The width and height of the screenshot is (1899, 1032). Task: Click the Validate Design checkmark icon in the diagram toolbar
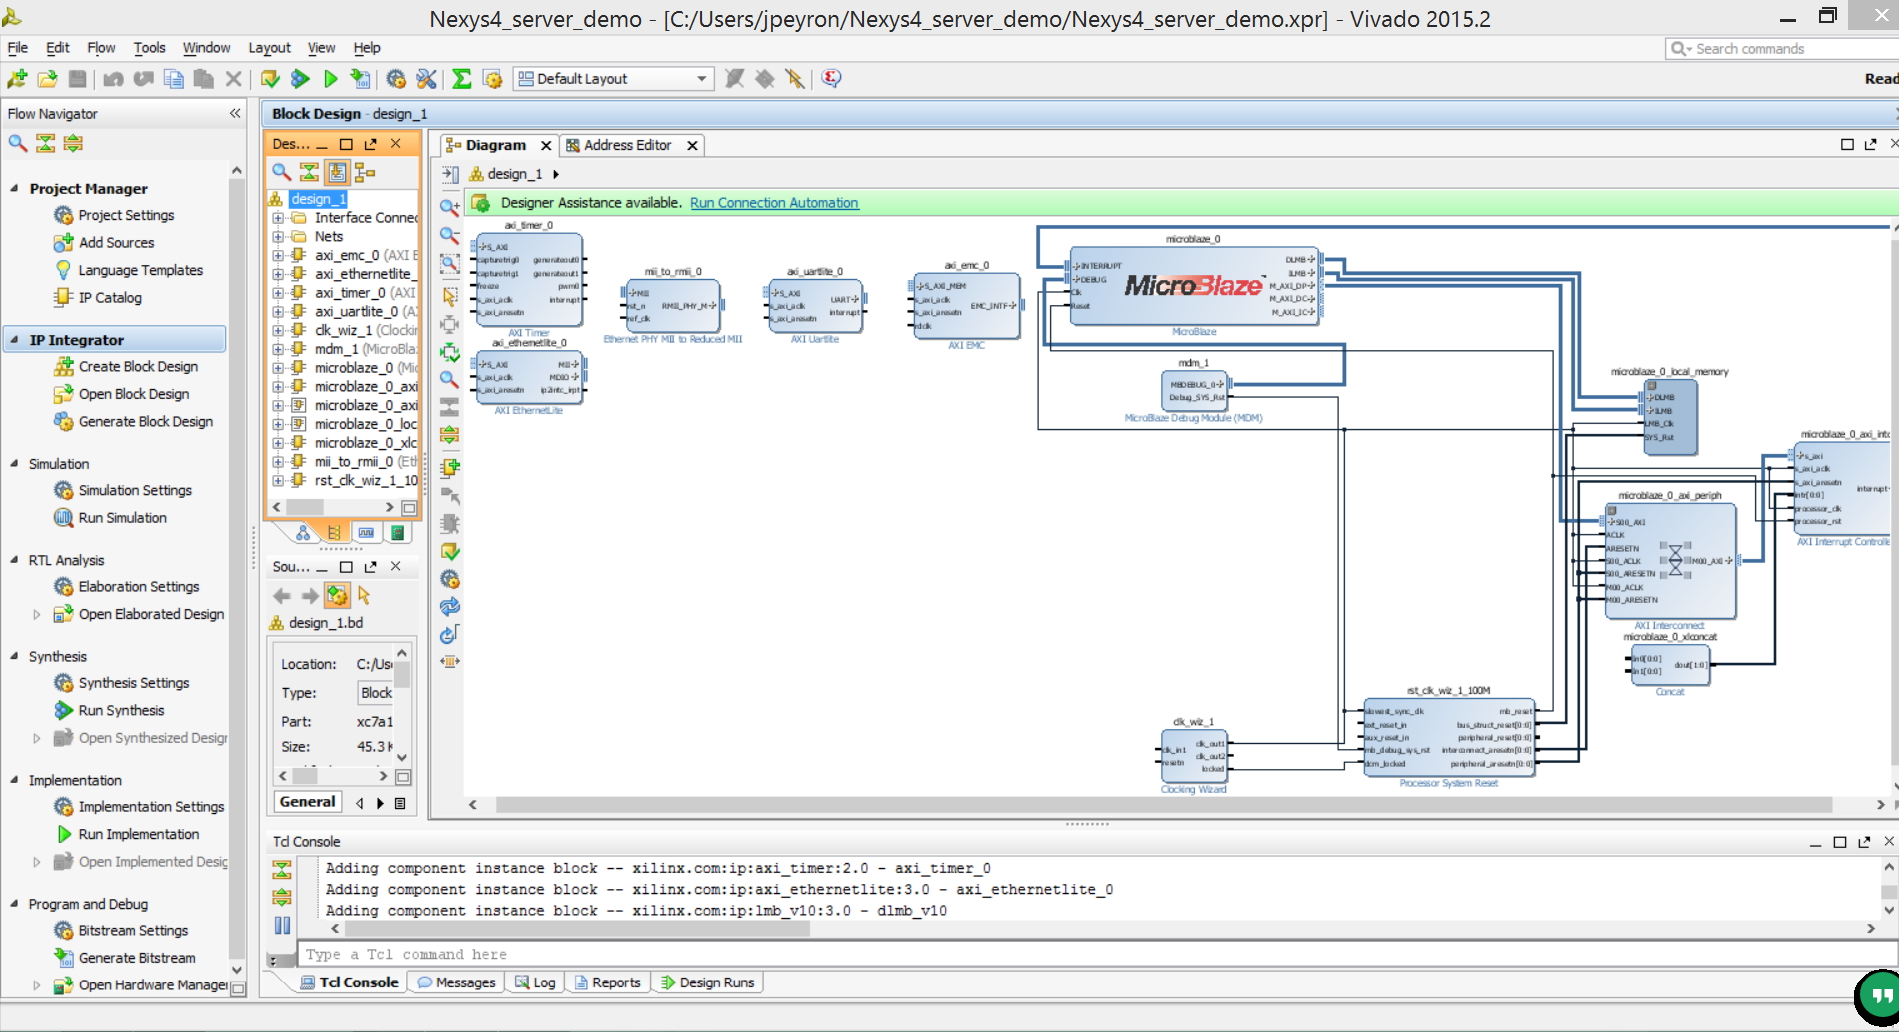450,551
